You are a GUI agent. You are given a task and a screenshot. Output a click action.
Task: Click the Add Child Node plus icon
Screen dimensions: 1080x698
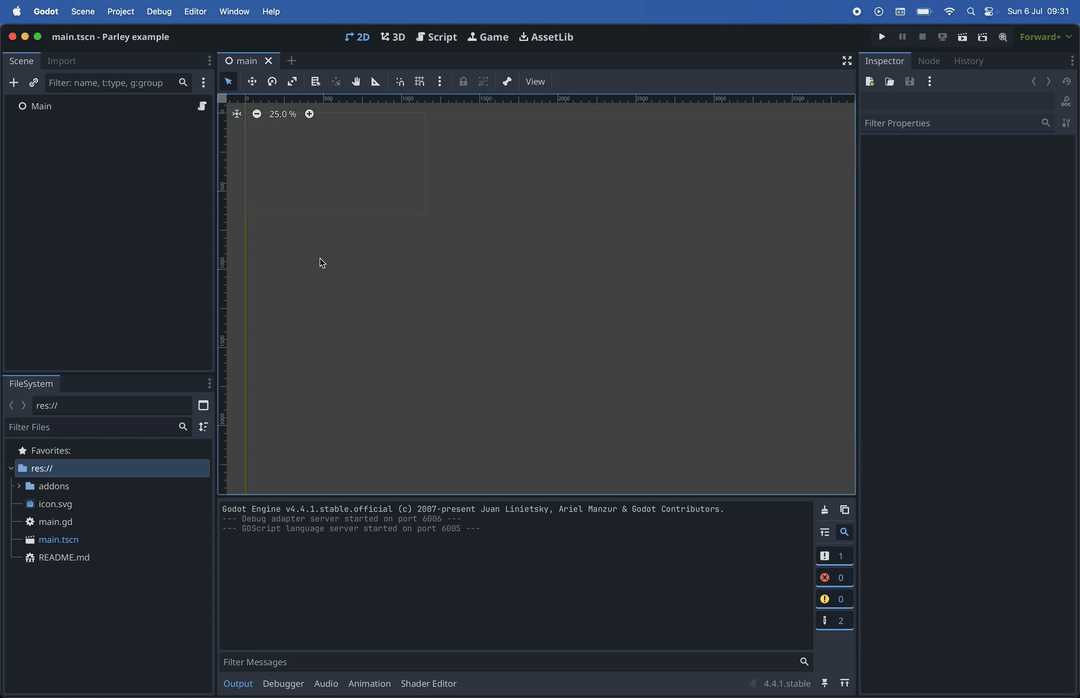[x=14, y=83]
